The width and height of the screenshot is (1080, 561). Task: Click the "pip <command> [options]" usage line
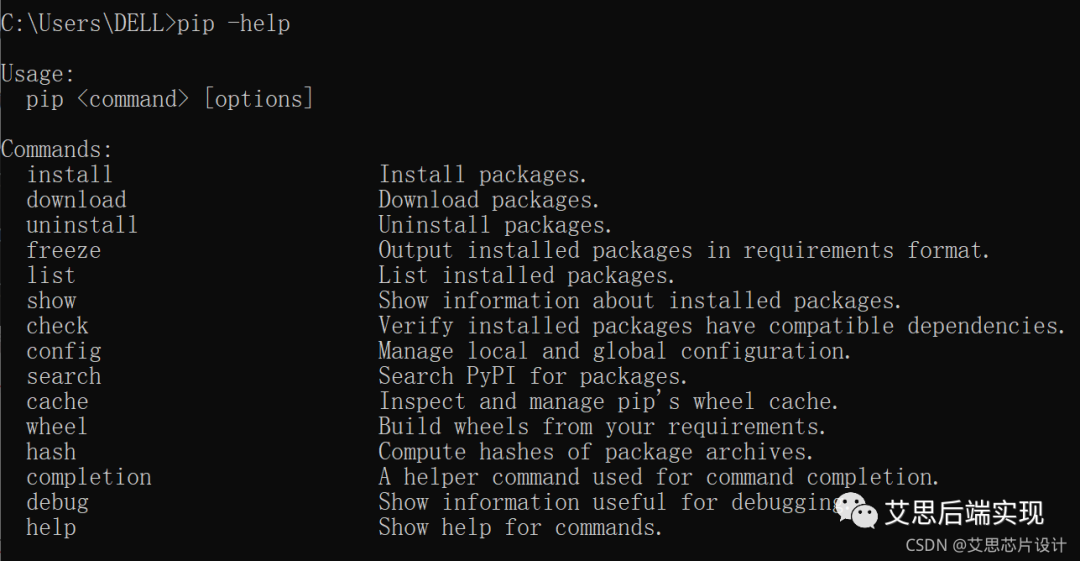[x=170, y=99]
